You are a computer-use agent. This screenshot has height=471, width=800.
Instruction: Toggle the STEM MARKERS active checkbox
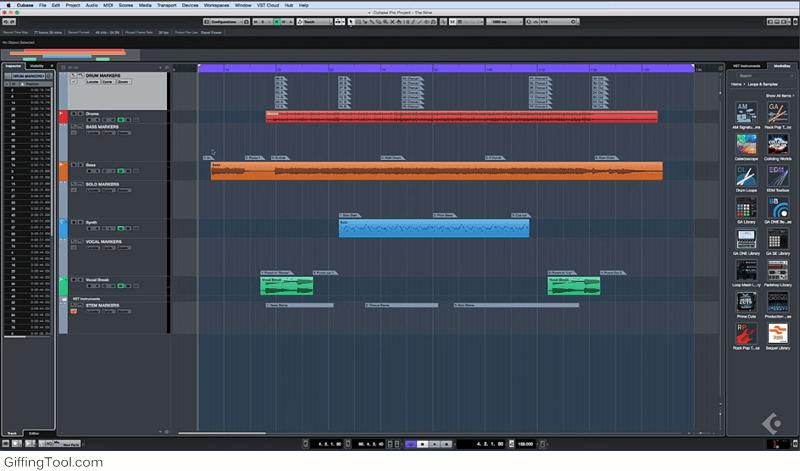pyautogui.click(x=74, y=311)
